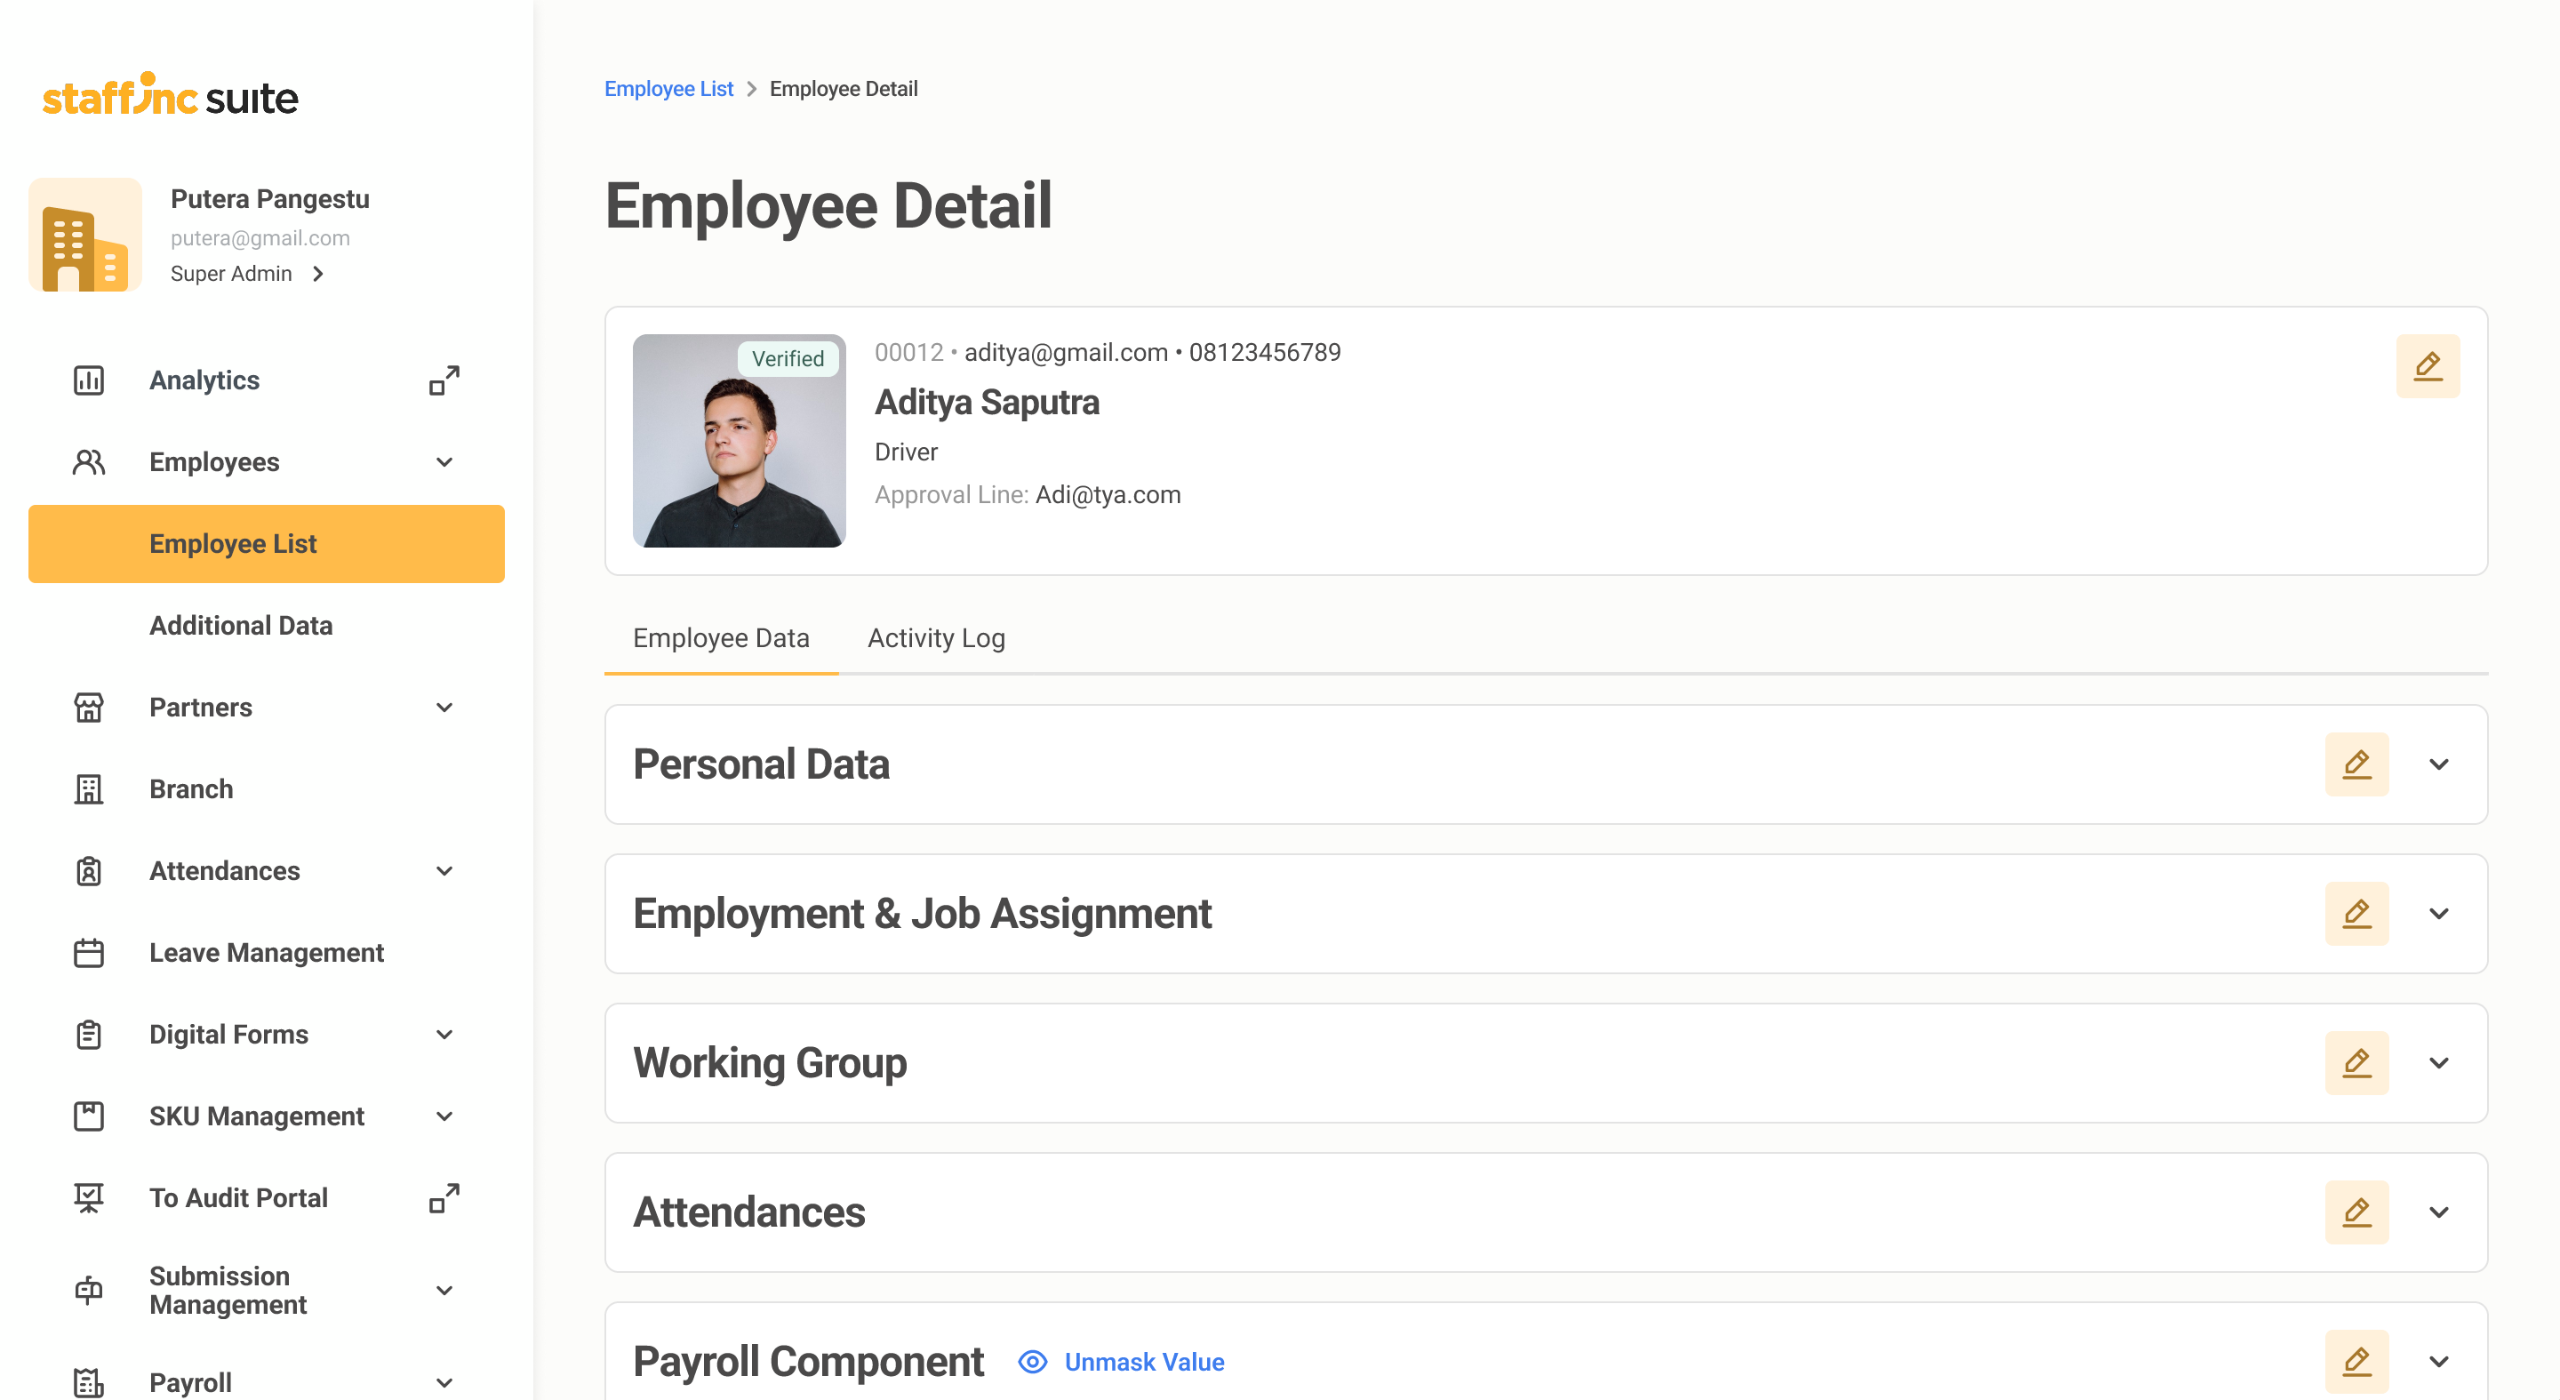This screenshot has height=1400, width=2560.
Task: Toggle Unmask Value eye icon
Action: pyautogui.click(x=1032, y=1362)
